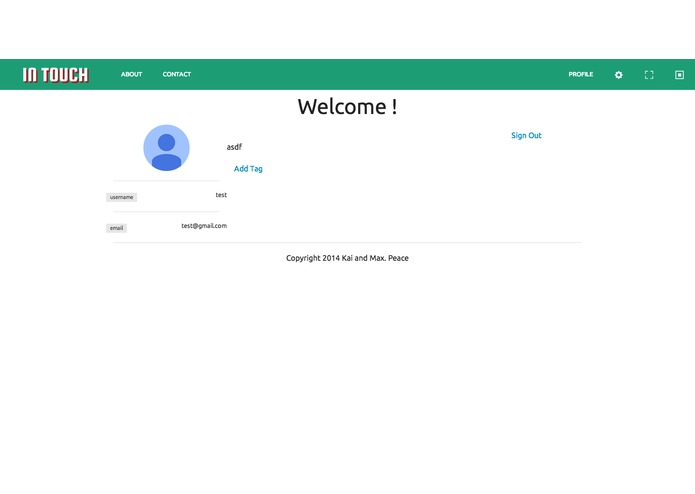Viewport: 695px width, 494px height.
Task: Click the email label badge
Action: point(117,228)
